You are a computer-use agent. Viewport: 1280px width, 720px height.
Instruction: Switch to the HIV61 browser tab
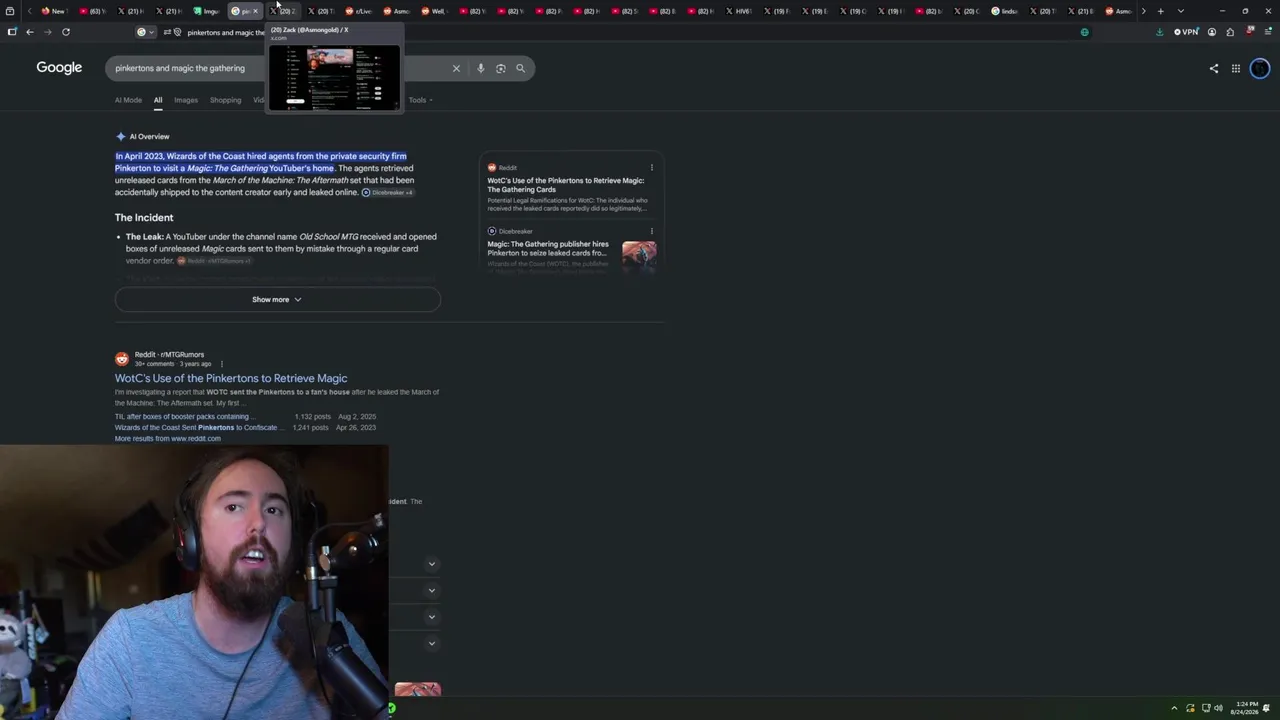pos(739,11)
